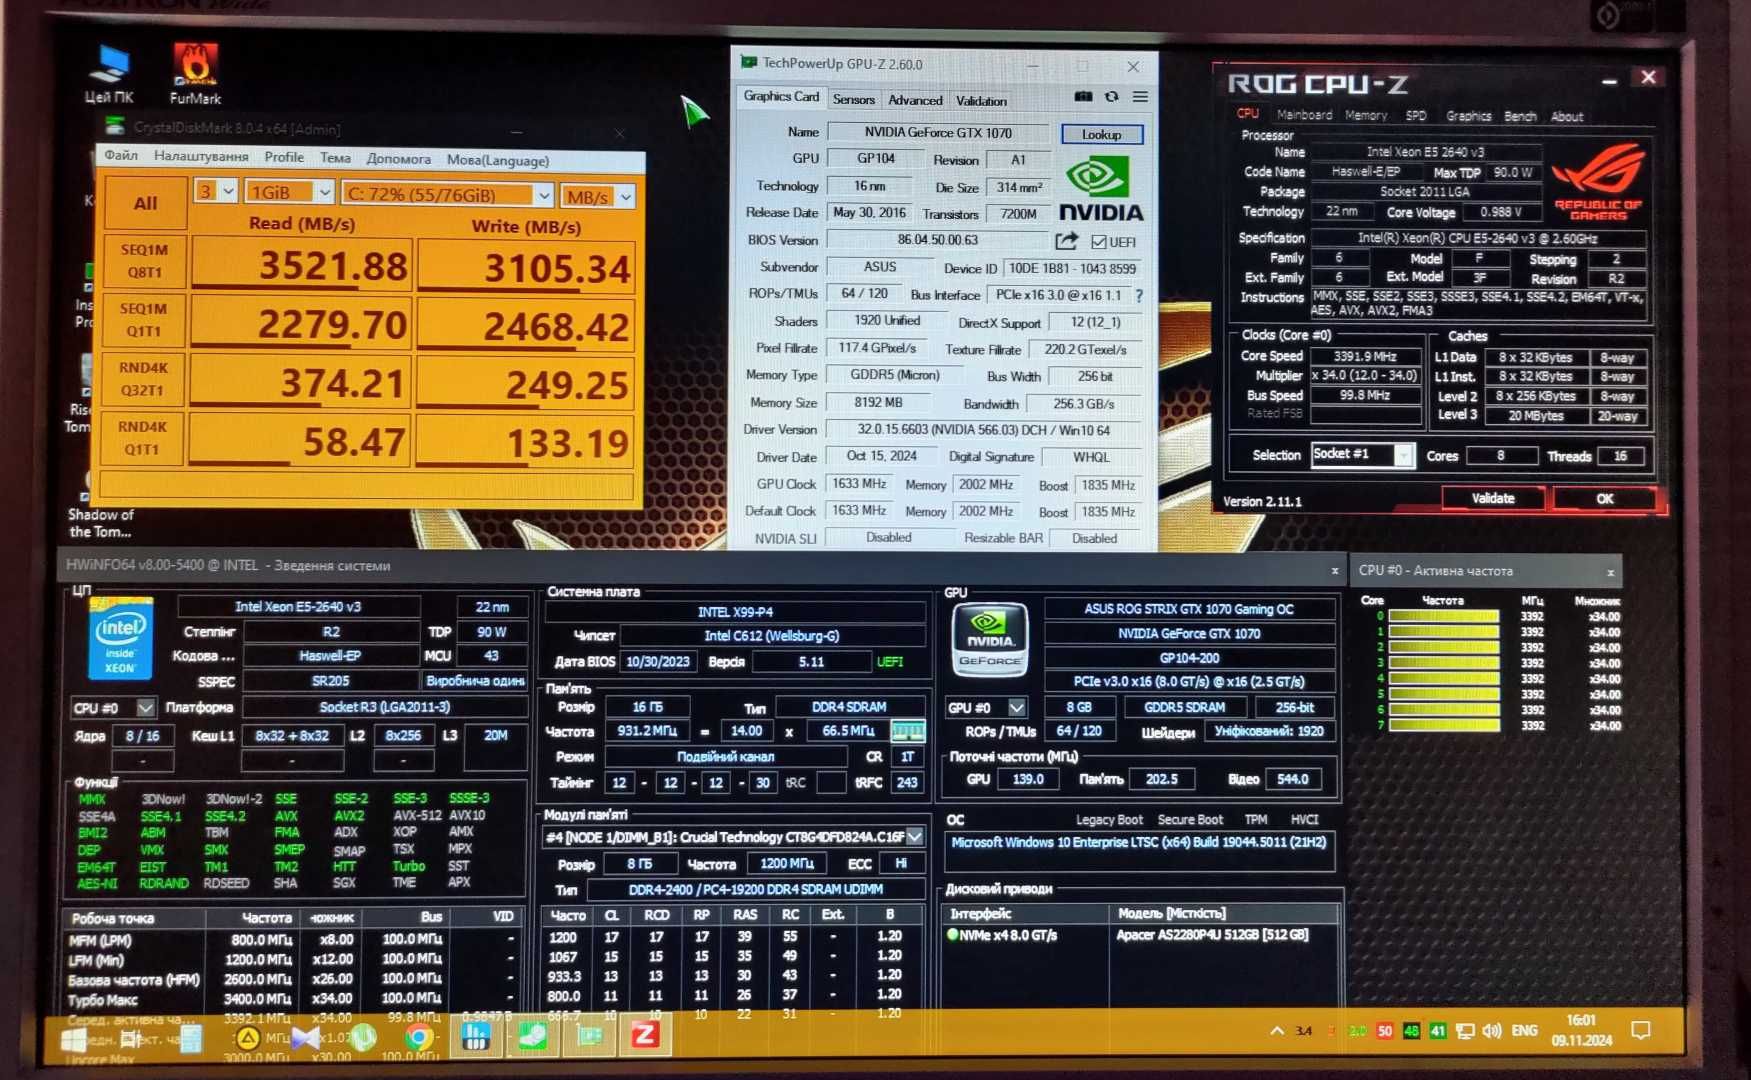The height and width of the screenshot is (1080, 1751).
Task: Open the MB/s unit dropdown
Action: click(x=597, y=196)
